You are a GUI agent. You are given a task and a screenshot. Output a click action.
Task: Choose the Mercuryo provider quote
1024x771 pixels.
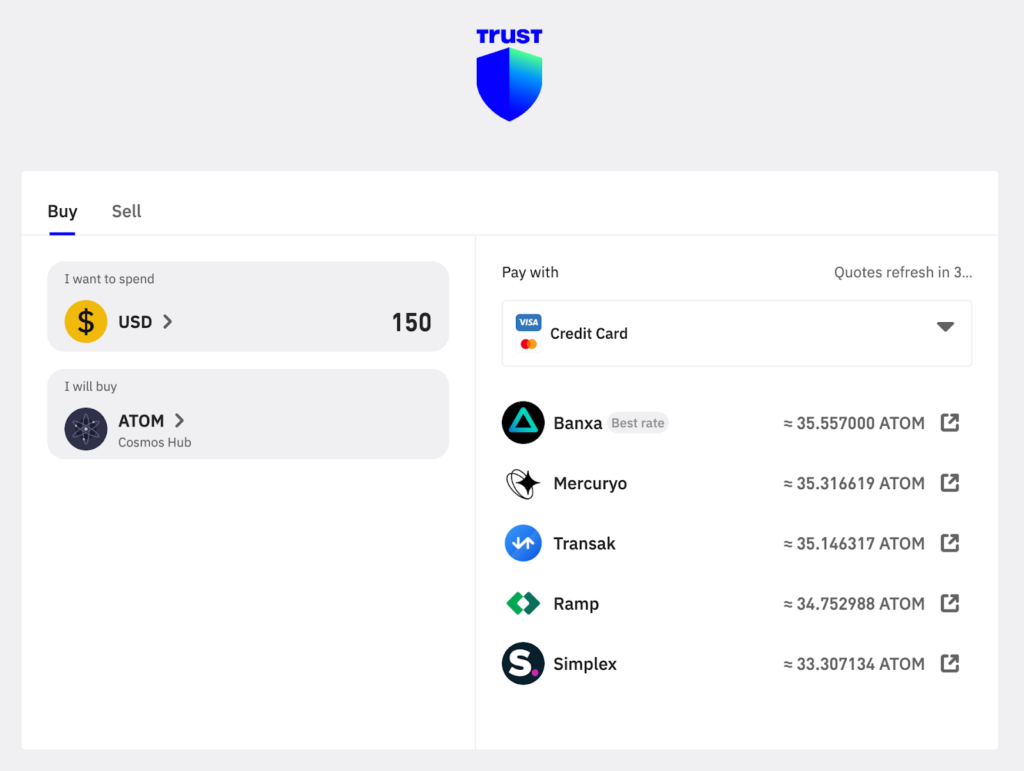pyautogui.click(x=590, y=483)
